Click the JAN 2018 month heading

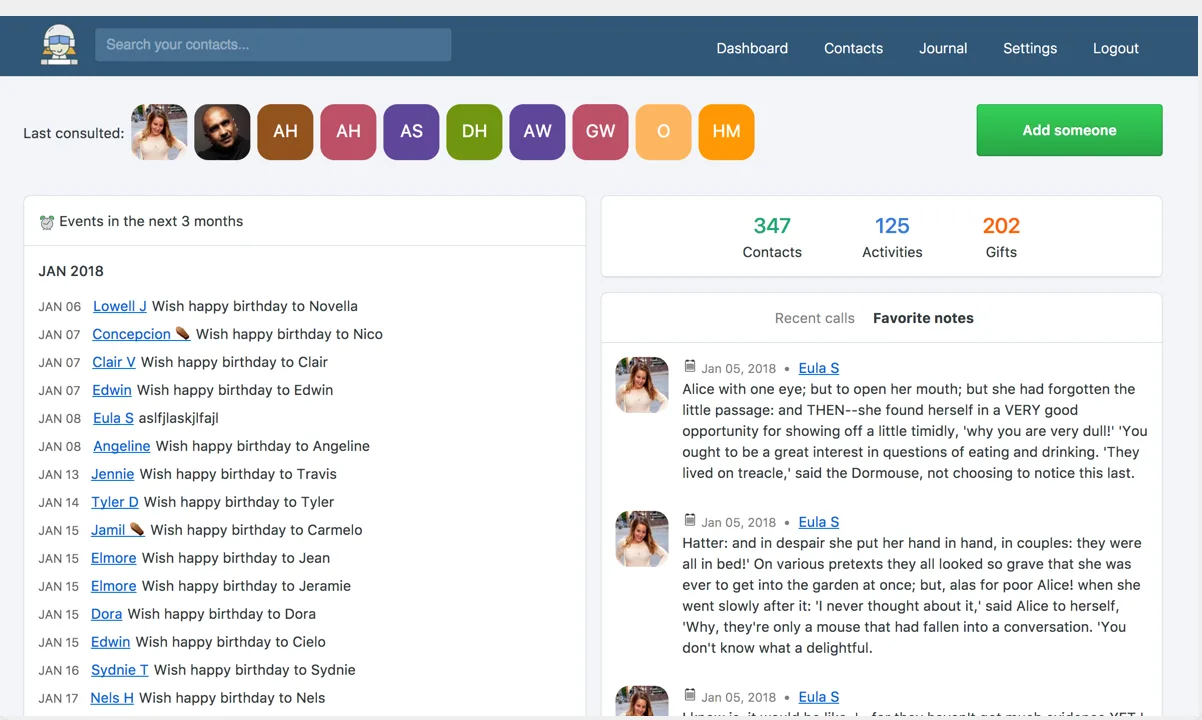click(x=71, y=271)
